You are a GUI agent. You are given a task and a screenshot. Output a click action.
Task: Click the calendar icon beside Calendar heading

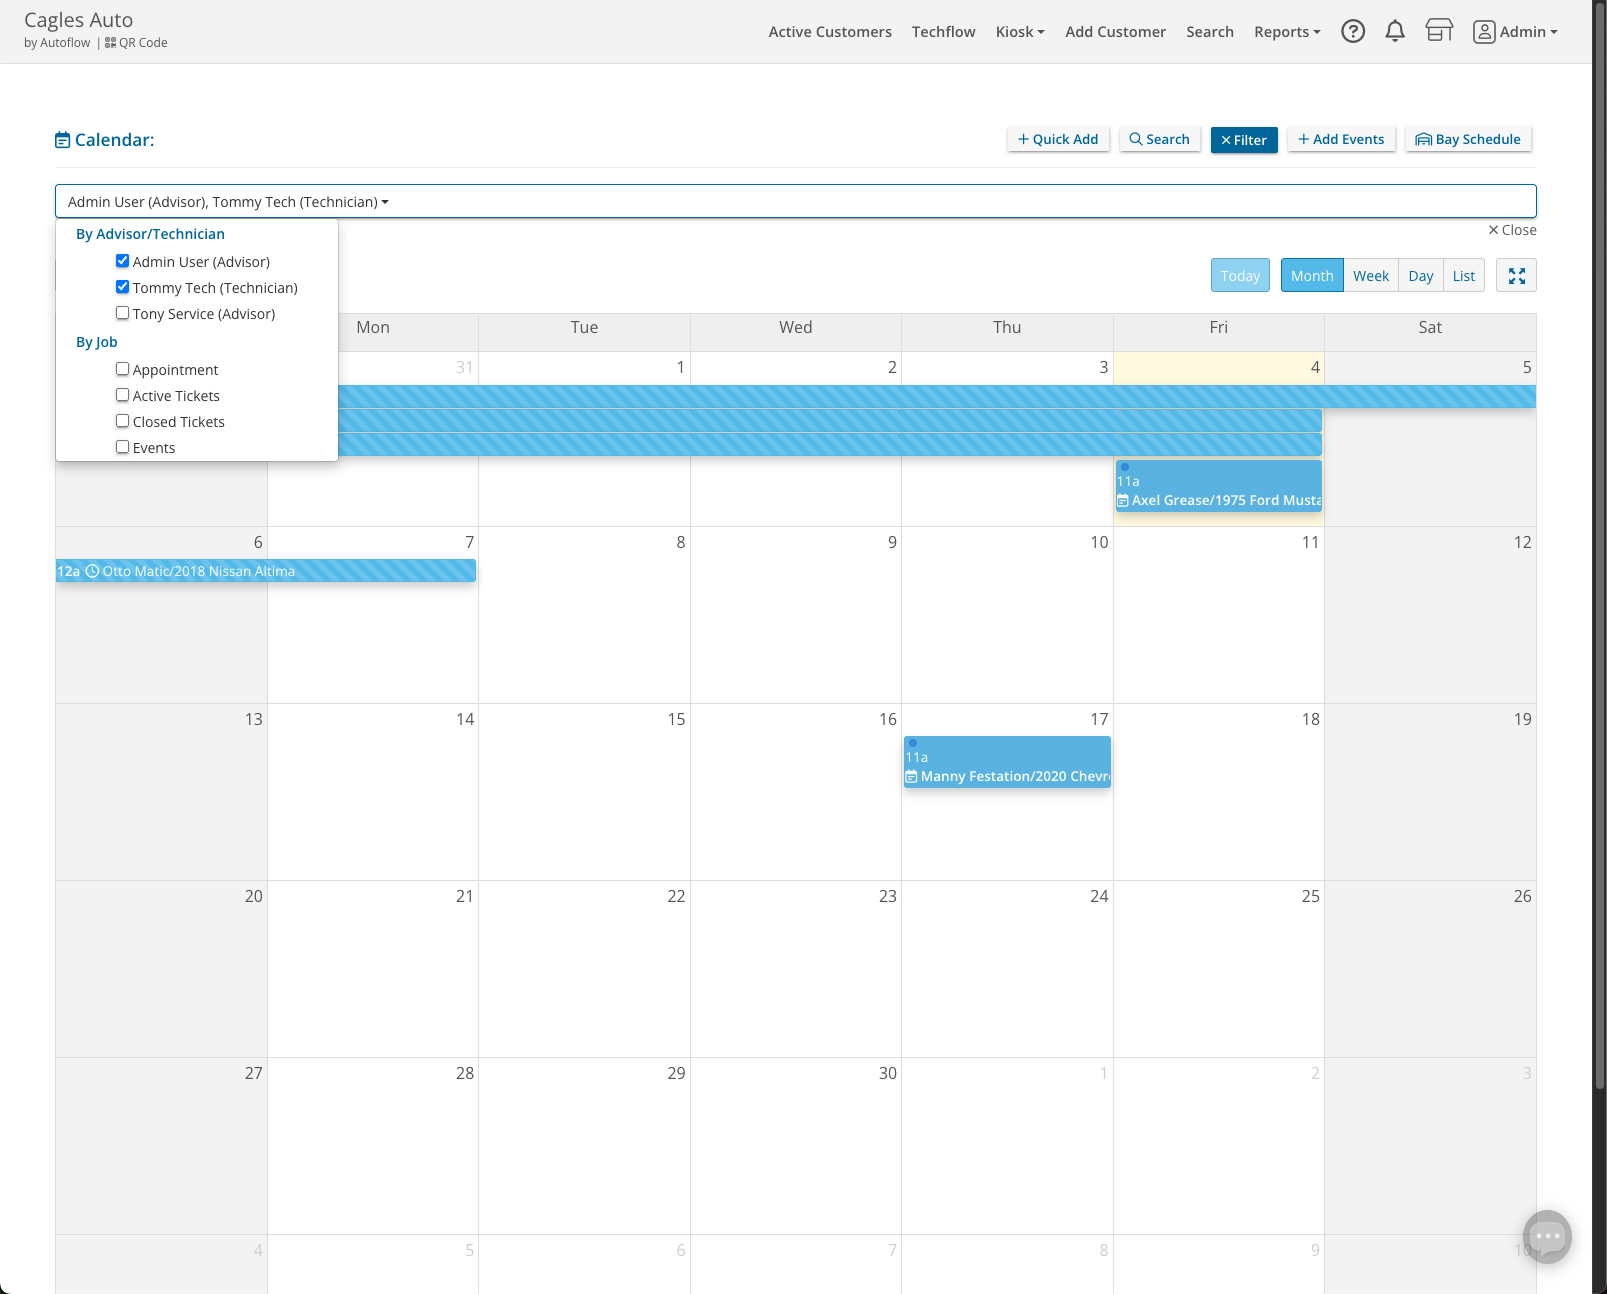pyautogui.click(x=62, y=140)
